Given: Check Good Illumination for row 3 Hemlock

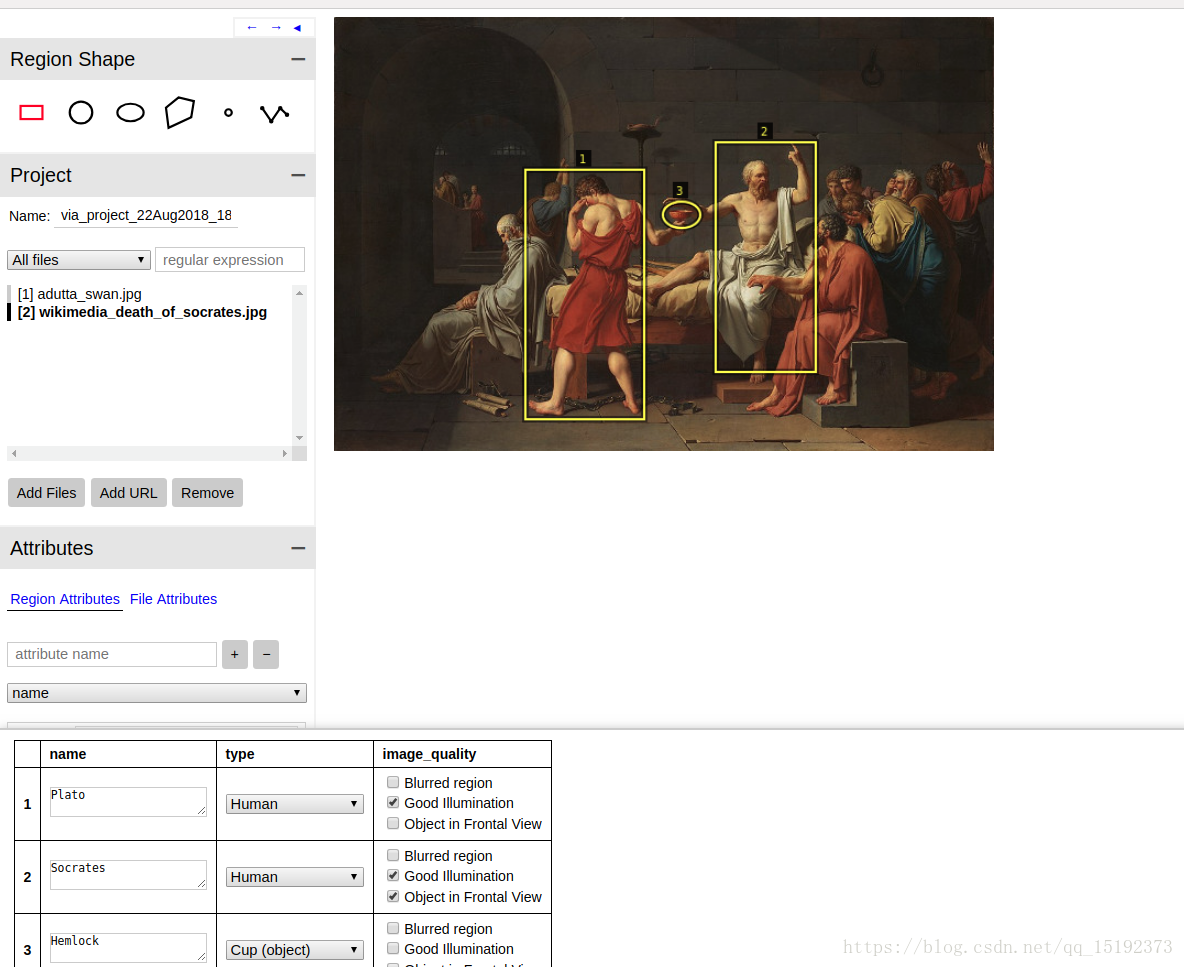Looking at the screenshot, I should (x=393, y=949).
